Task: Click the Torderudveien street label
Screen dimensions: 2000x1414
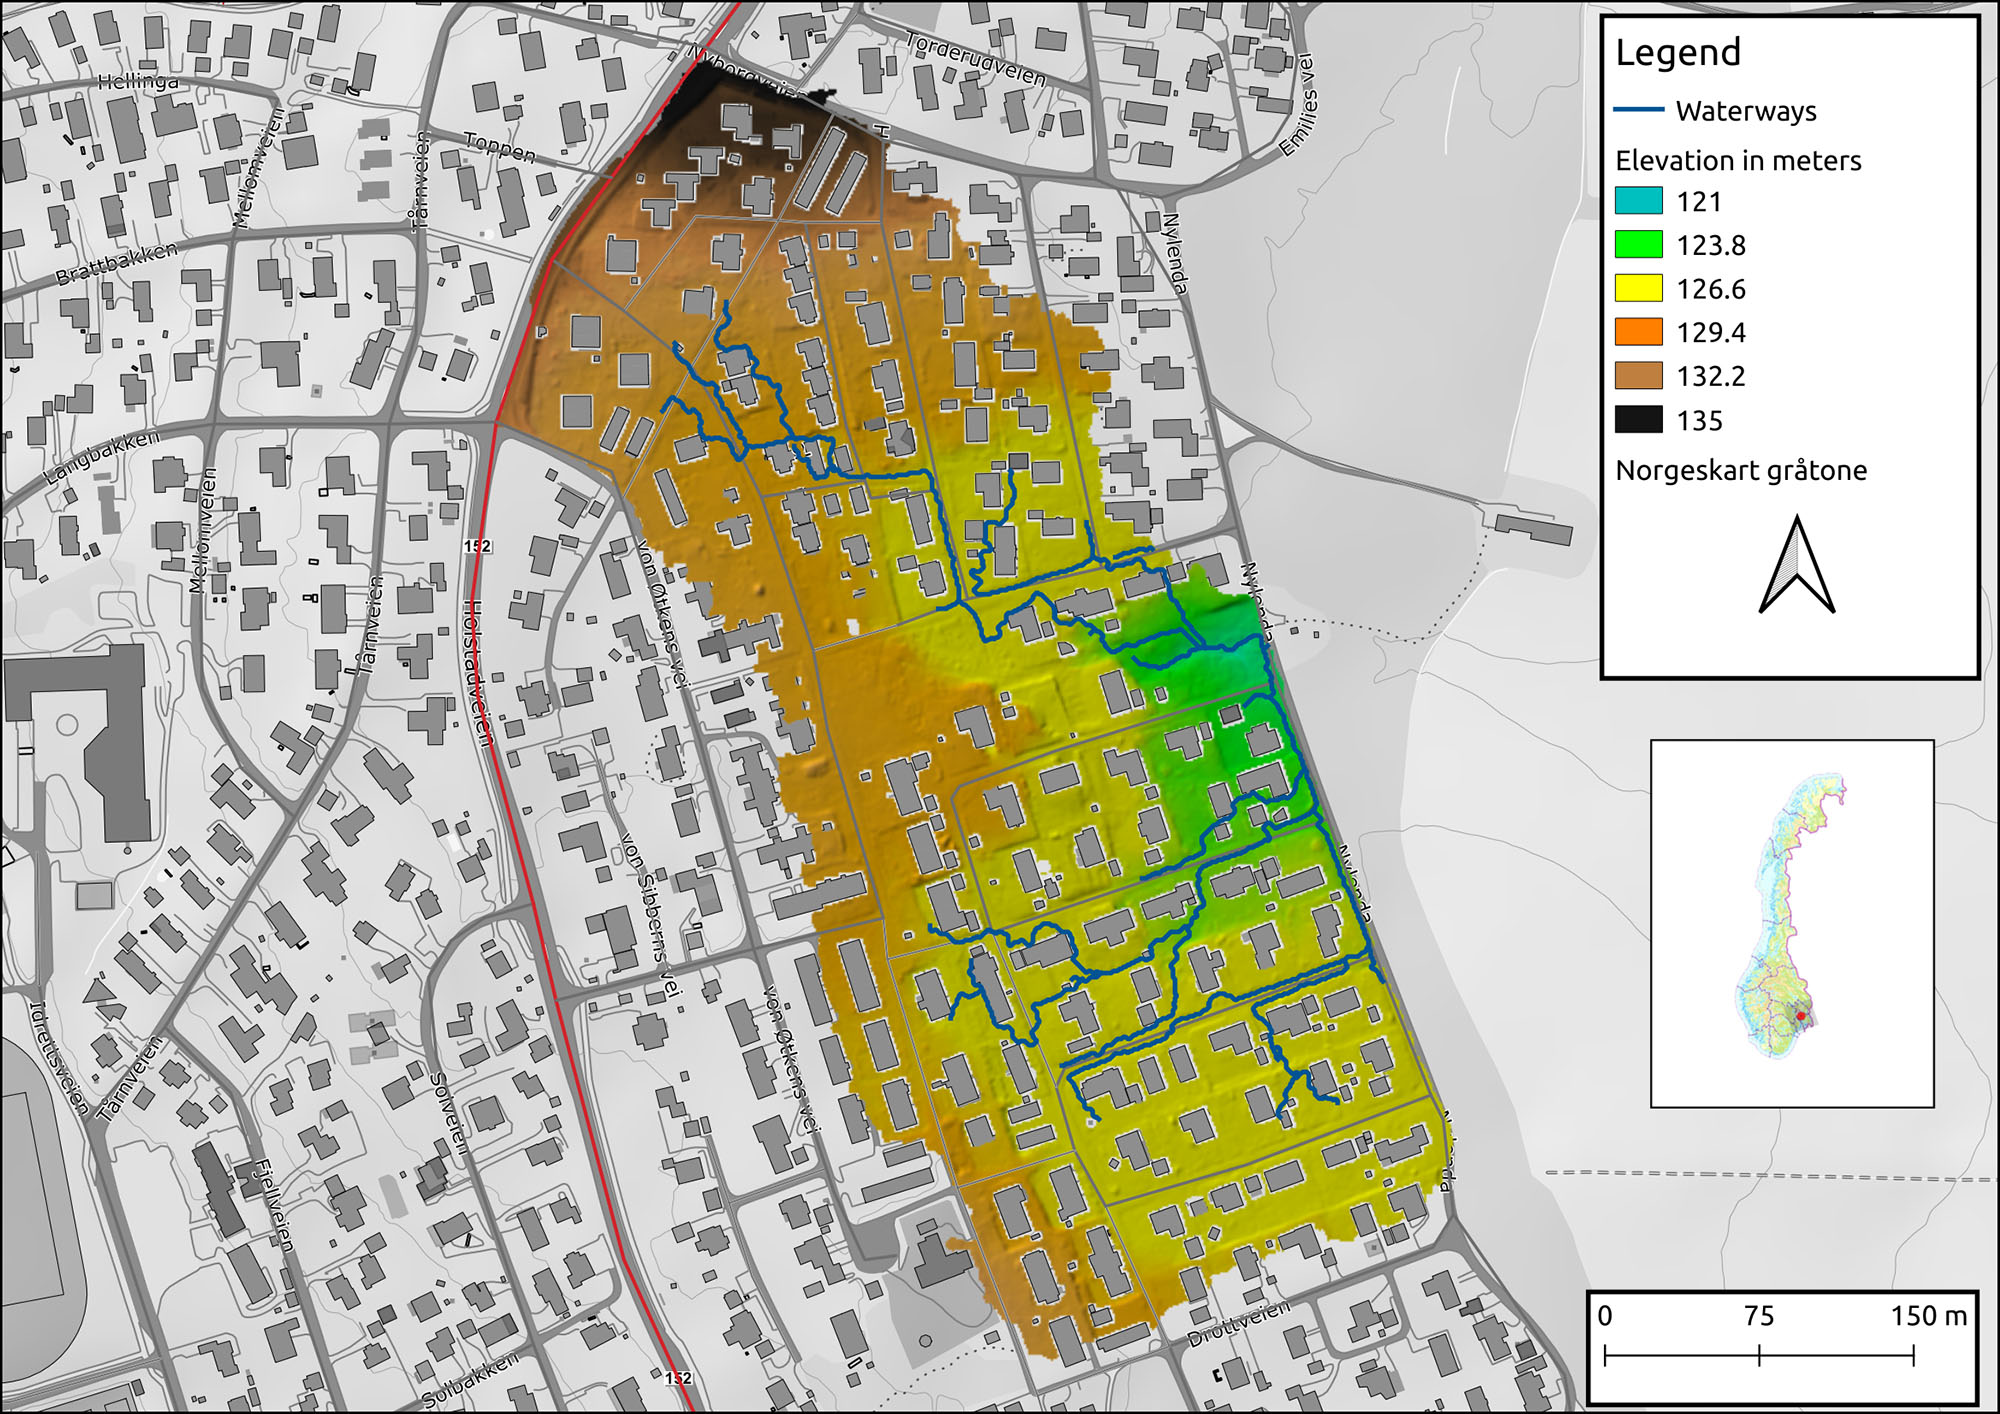Action: pyautogui.click(x=975, y=60)
